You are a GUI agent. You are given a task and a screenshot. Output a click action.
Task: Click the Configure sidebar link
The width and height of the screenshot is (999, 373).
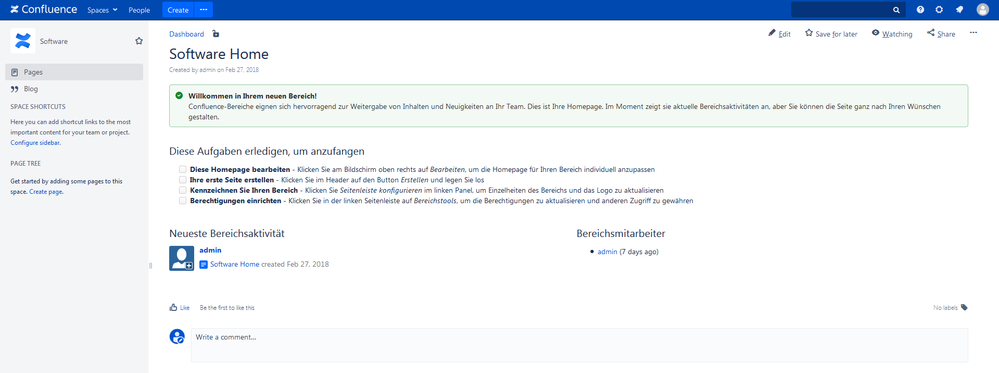click(x=36, y=143)
